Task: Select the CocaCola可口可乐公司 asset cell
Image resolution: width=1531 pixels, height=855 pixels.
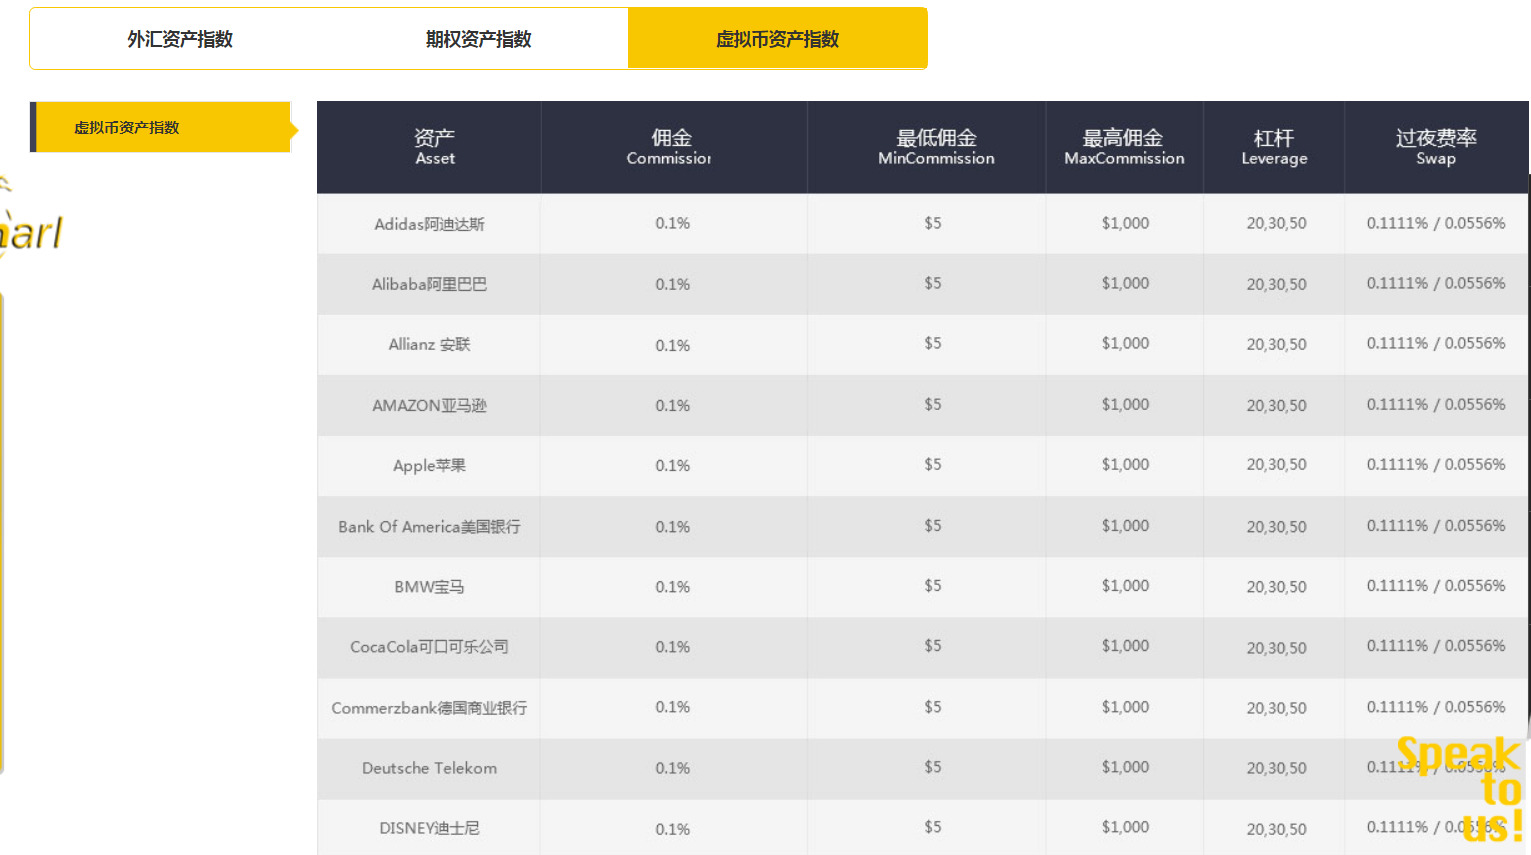Action: (x=429, y=647)
